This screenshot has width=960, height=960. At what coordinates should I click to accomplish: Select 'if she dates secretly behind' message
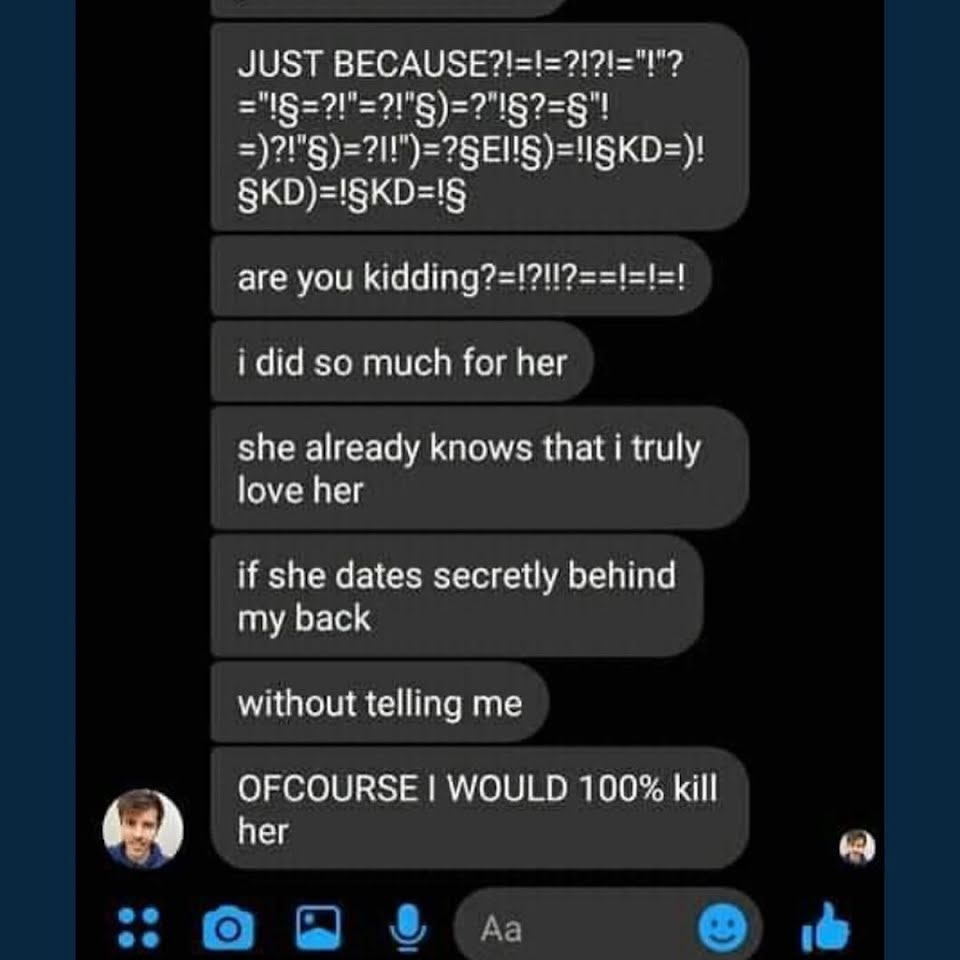(x=457, y=596)
